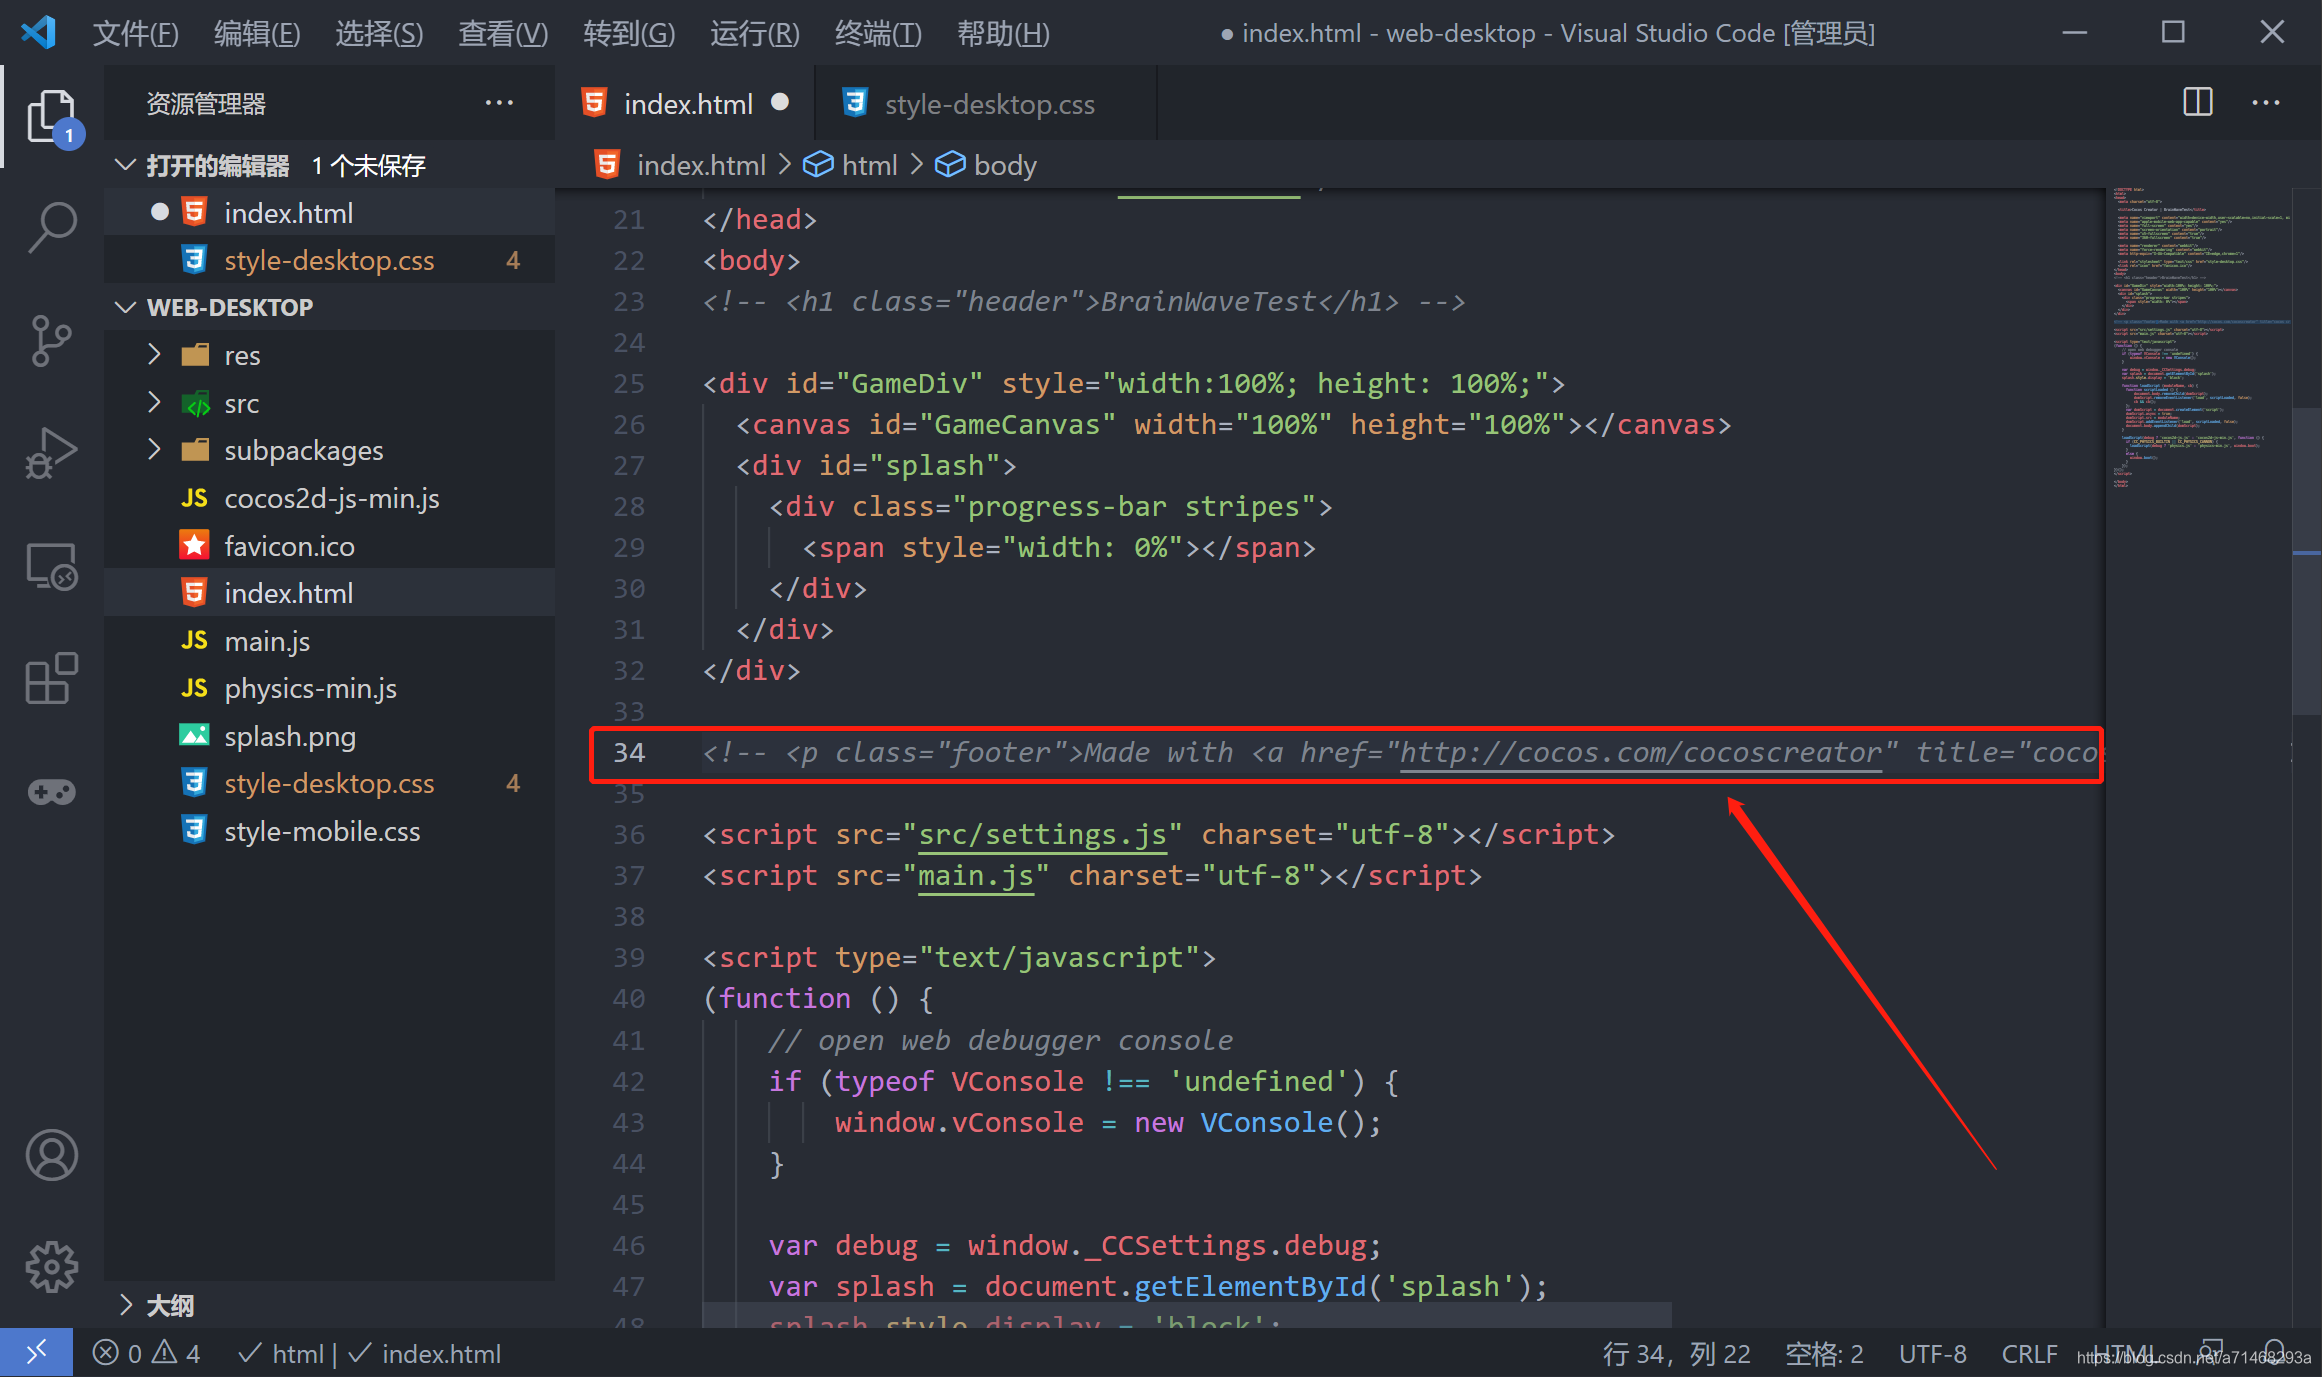Click the UTF-8 encoding in status bar

coord(1932,1354)
